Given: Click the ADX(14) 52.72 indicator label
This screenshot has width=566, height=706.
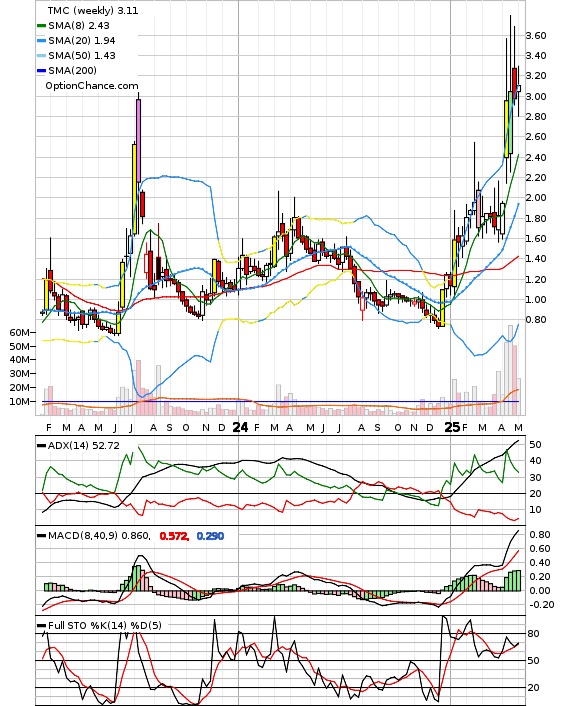Looking at the screenshot, I should [x=84, y=446].
